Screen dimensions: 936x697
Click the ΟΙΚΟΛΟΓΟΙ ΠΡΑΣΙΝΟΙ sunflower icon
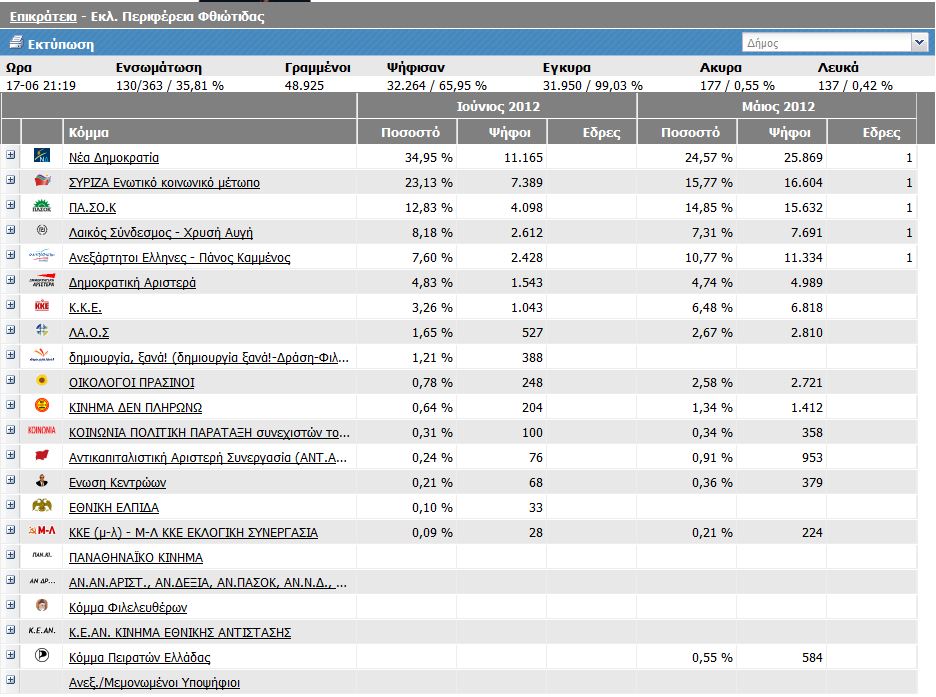42,382
